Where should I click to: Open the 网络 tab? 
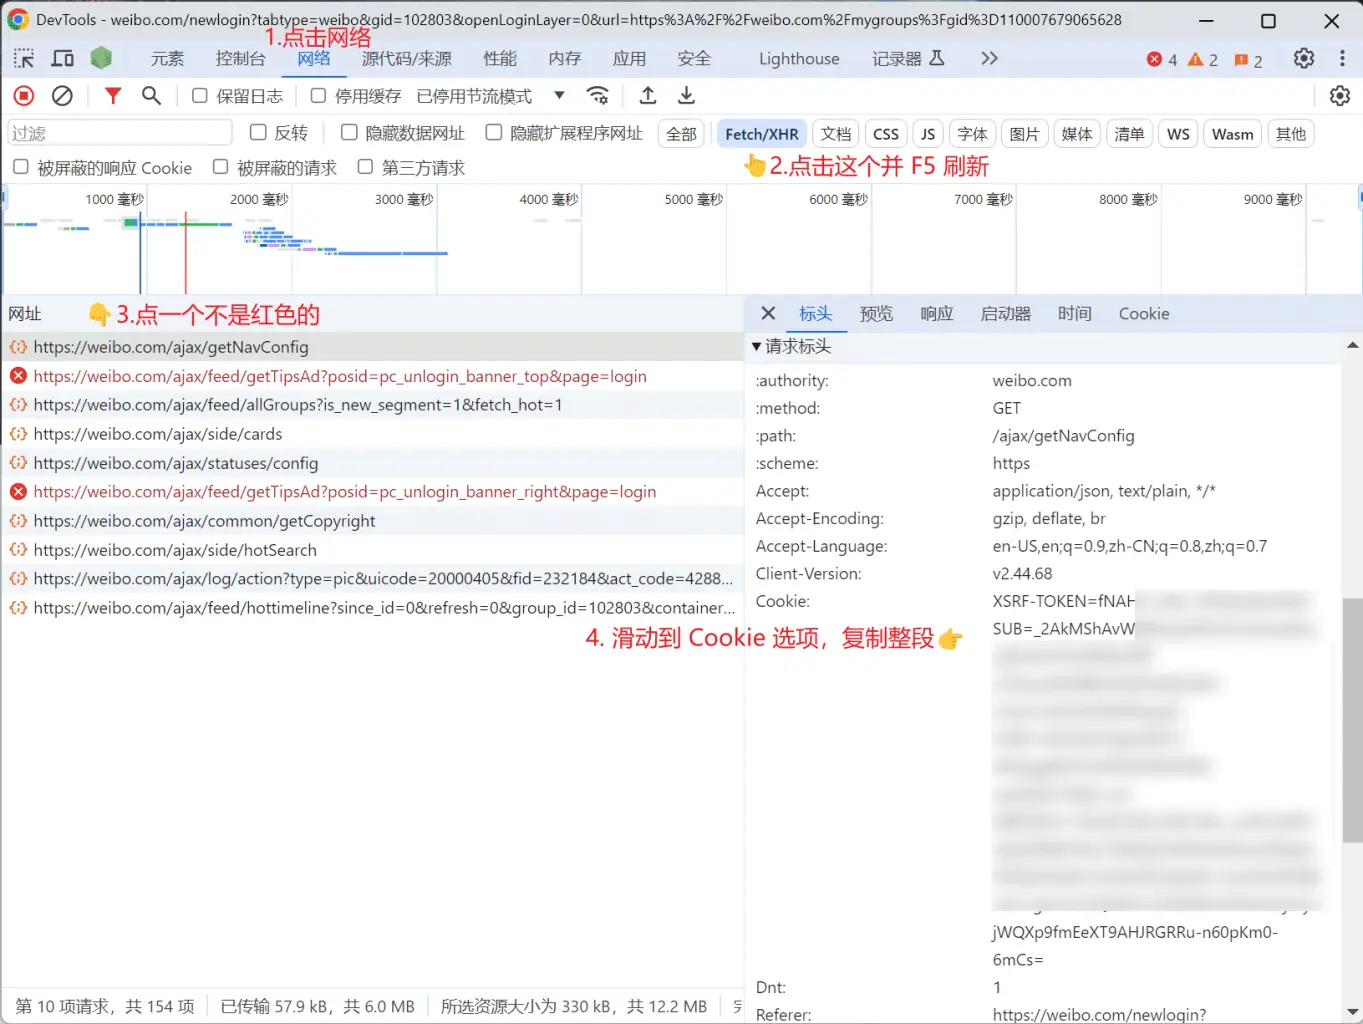coord(313,59)
